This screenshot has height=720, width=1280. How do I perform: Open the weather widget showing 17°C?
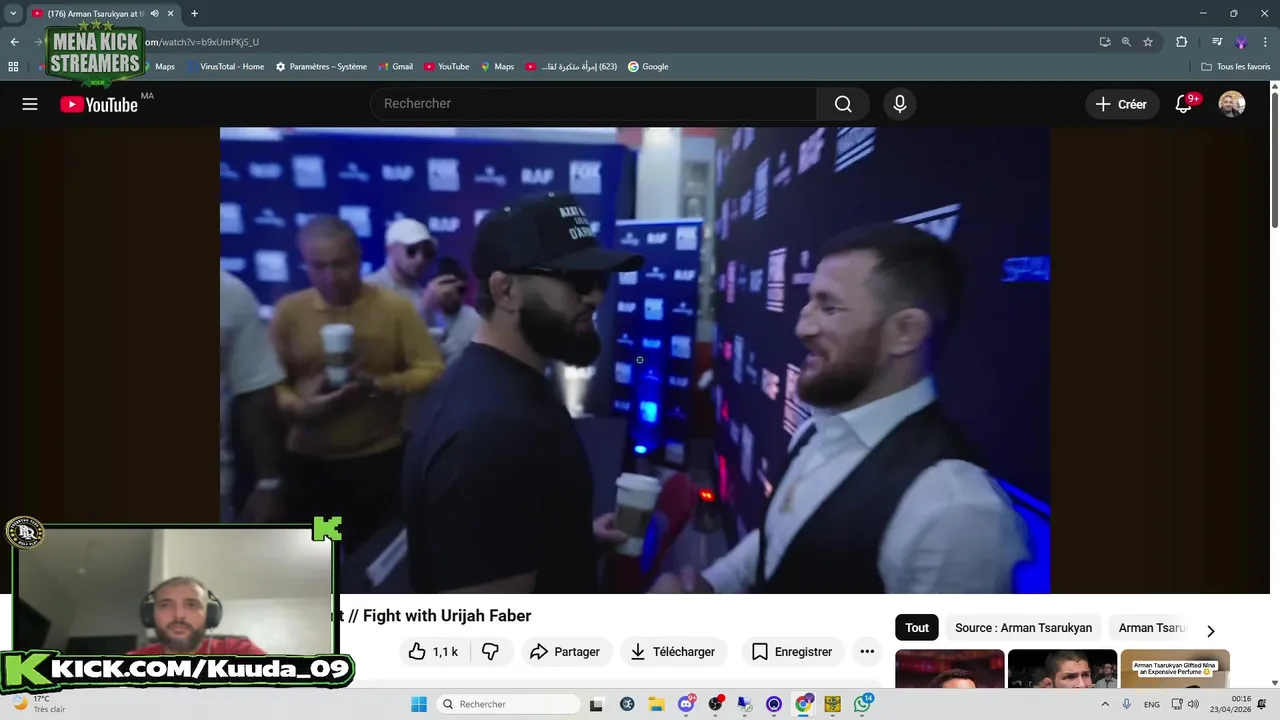click(x=37, y=704)
